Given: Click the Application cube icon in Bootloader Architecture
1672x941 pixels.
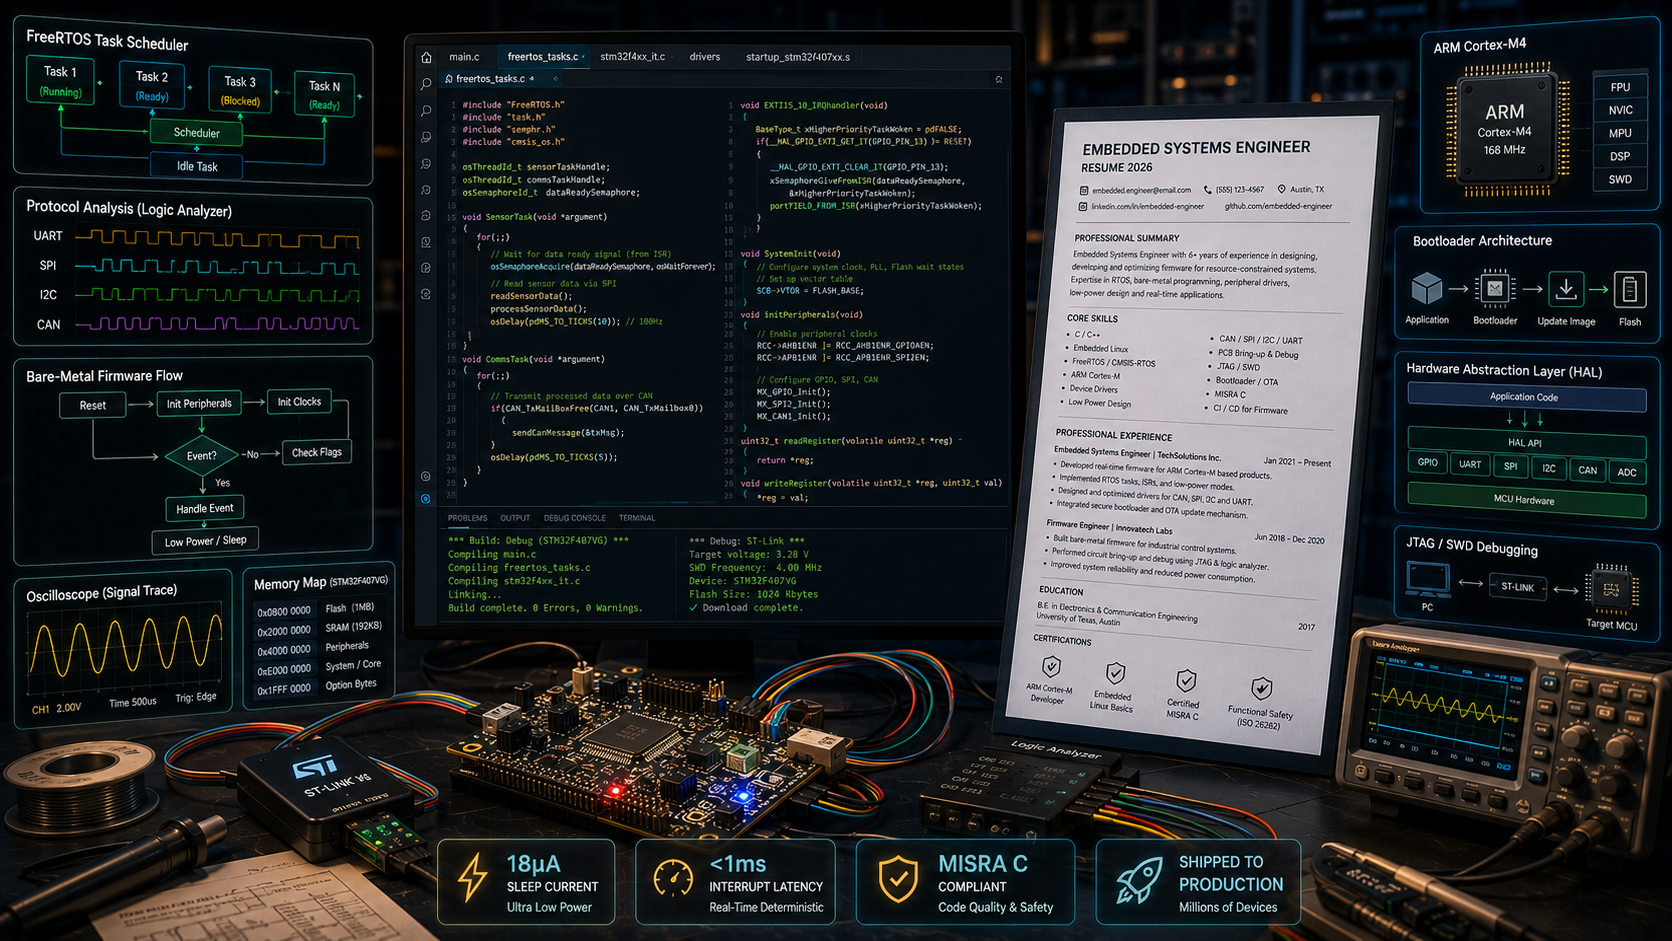Looking at the screenshot, I should click(1427, 289).
